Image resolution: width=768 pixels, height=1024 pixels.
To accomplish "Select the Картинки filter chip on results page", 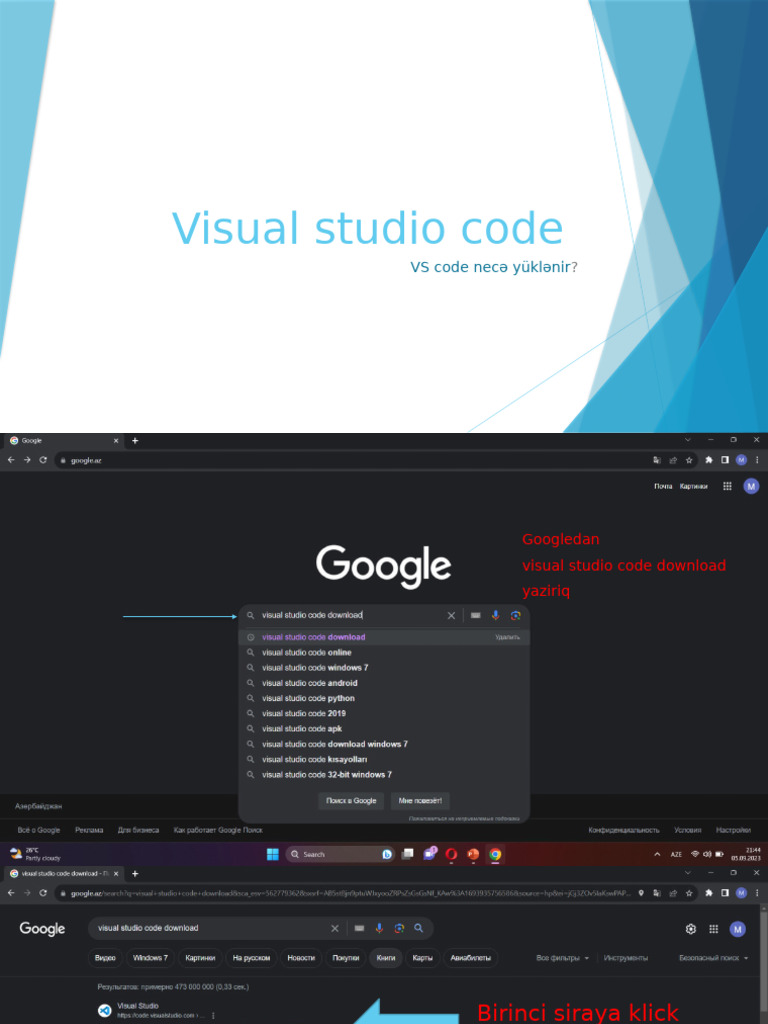I will 200,958.
